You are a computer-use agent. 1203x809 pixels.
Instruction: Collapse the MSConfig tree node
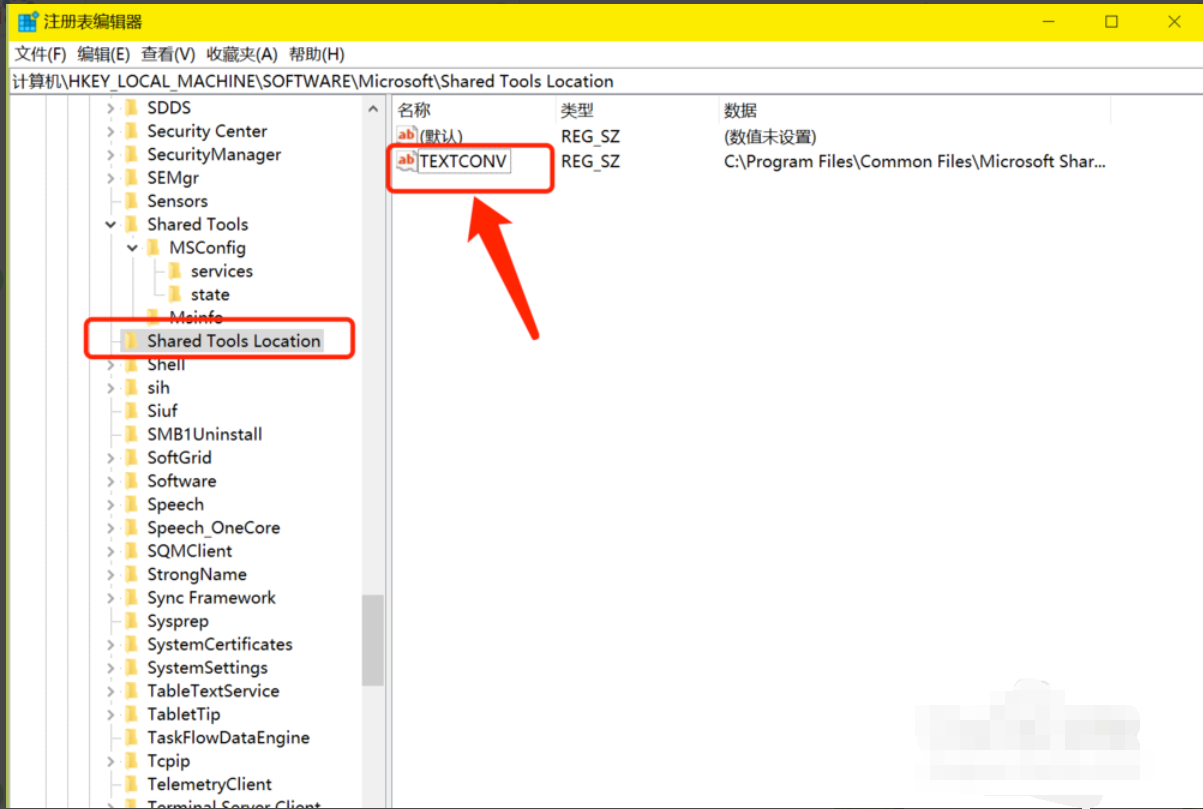[x=133, y=248]
